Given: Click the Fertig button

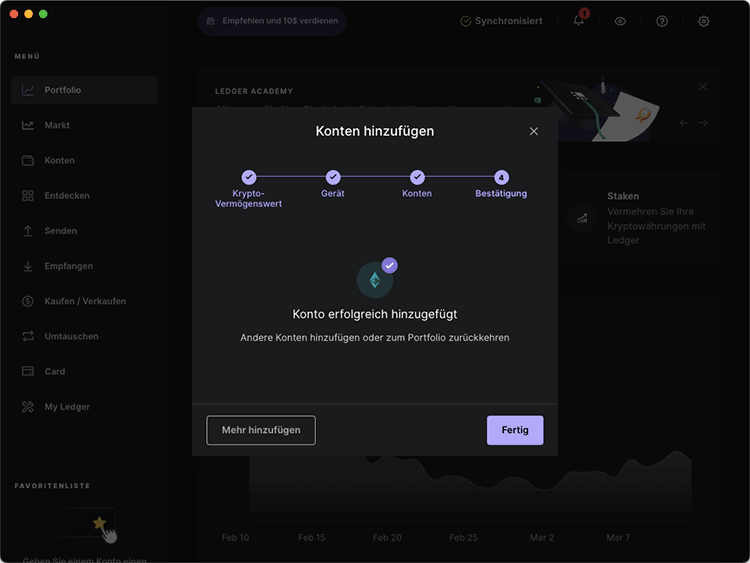Looking at the screenshot, I should (x=515, y=430).
